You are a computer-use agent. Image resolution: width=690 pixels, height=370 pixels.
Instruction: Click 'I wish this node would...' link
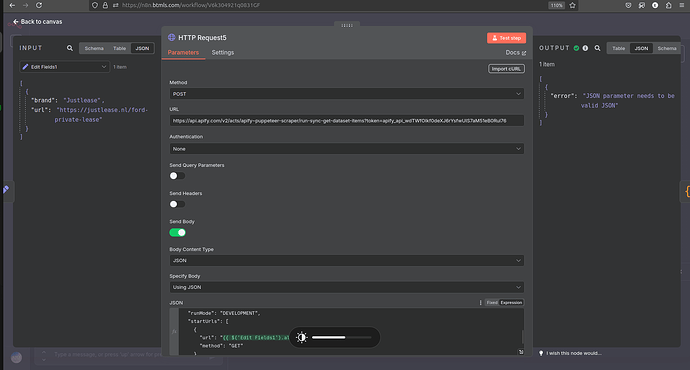(x=573, y=353)
